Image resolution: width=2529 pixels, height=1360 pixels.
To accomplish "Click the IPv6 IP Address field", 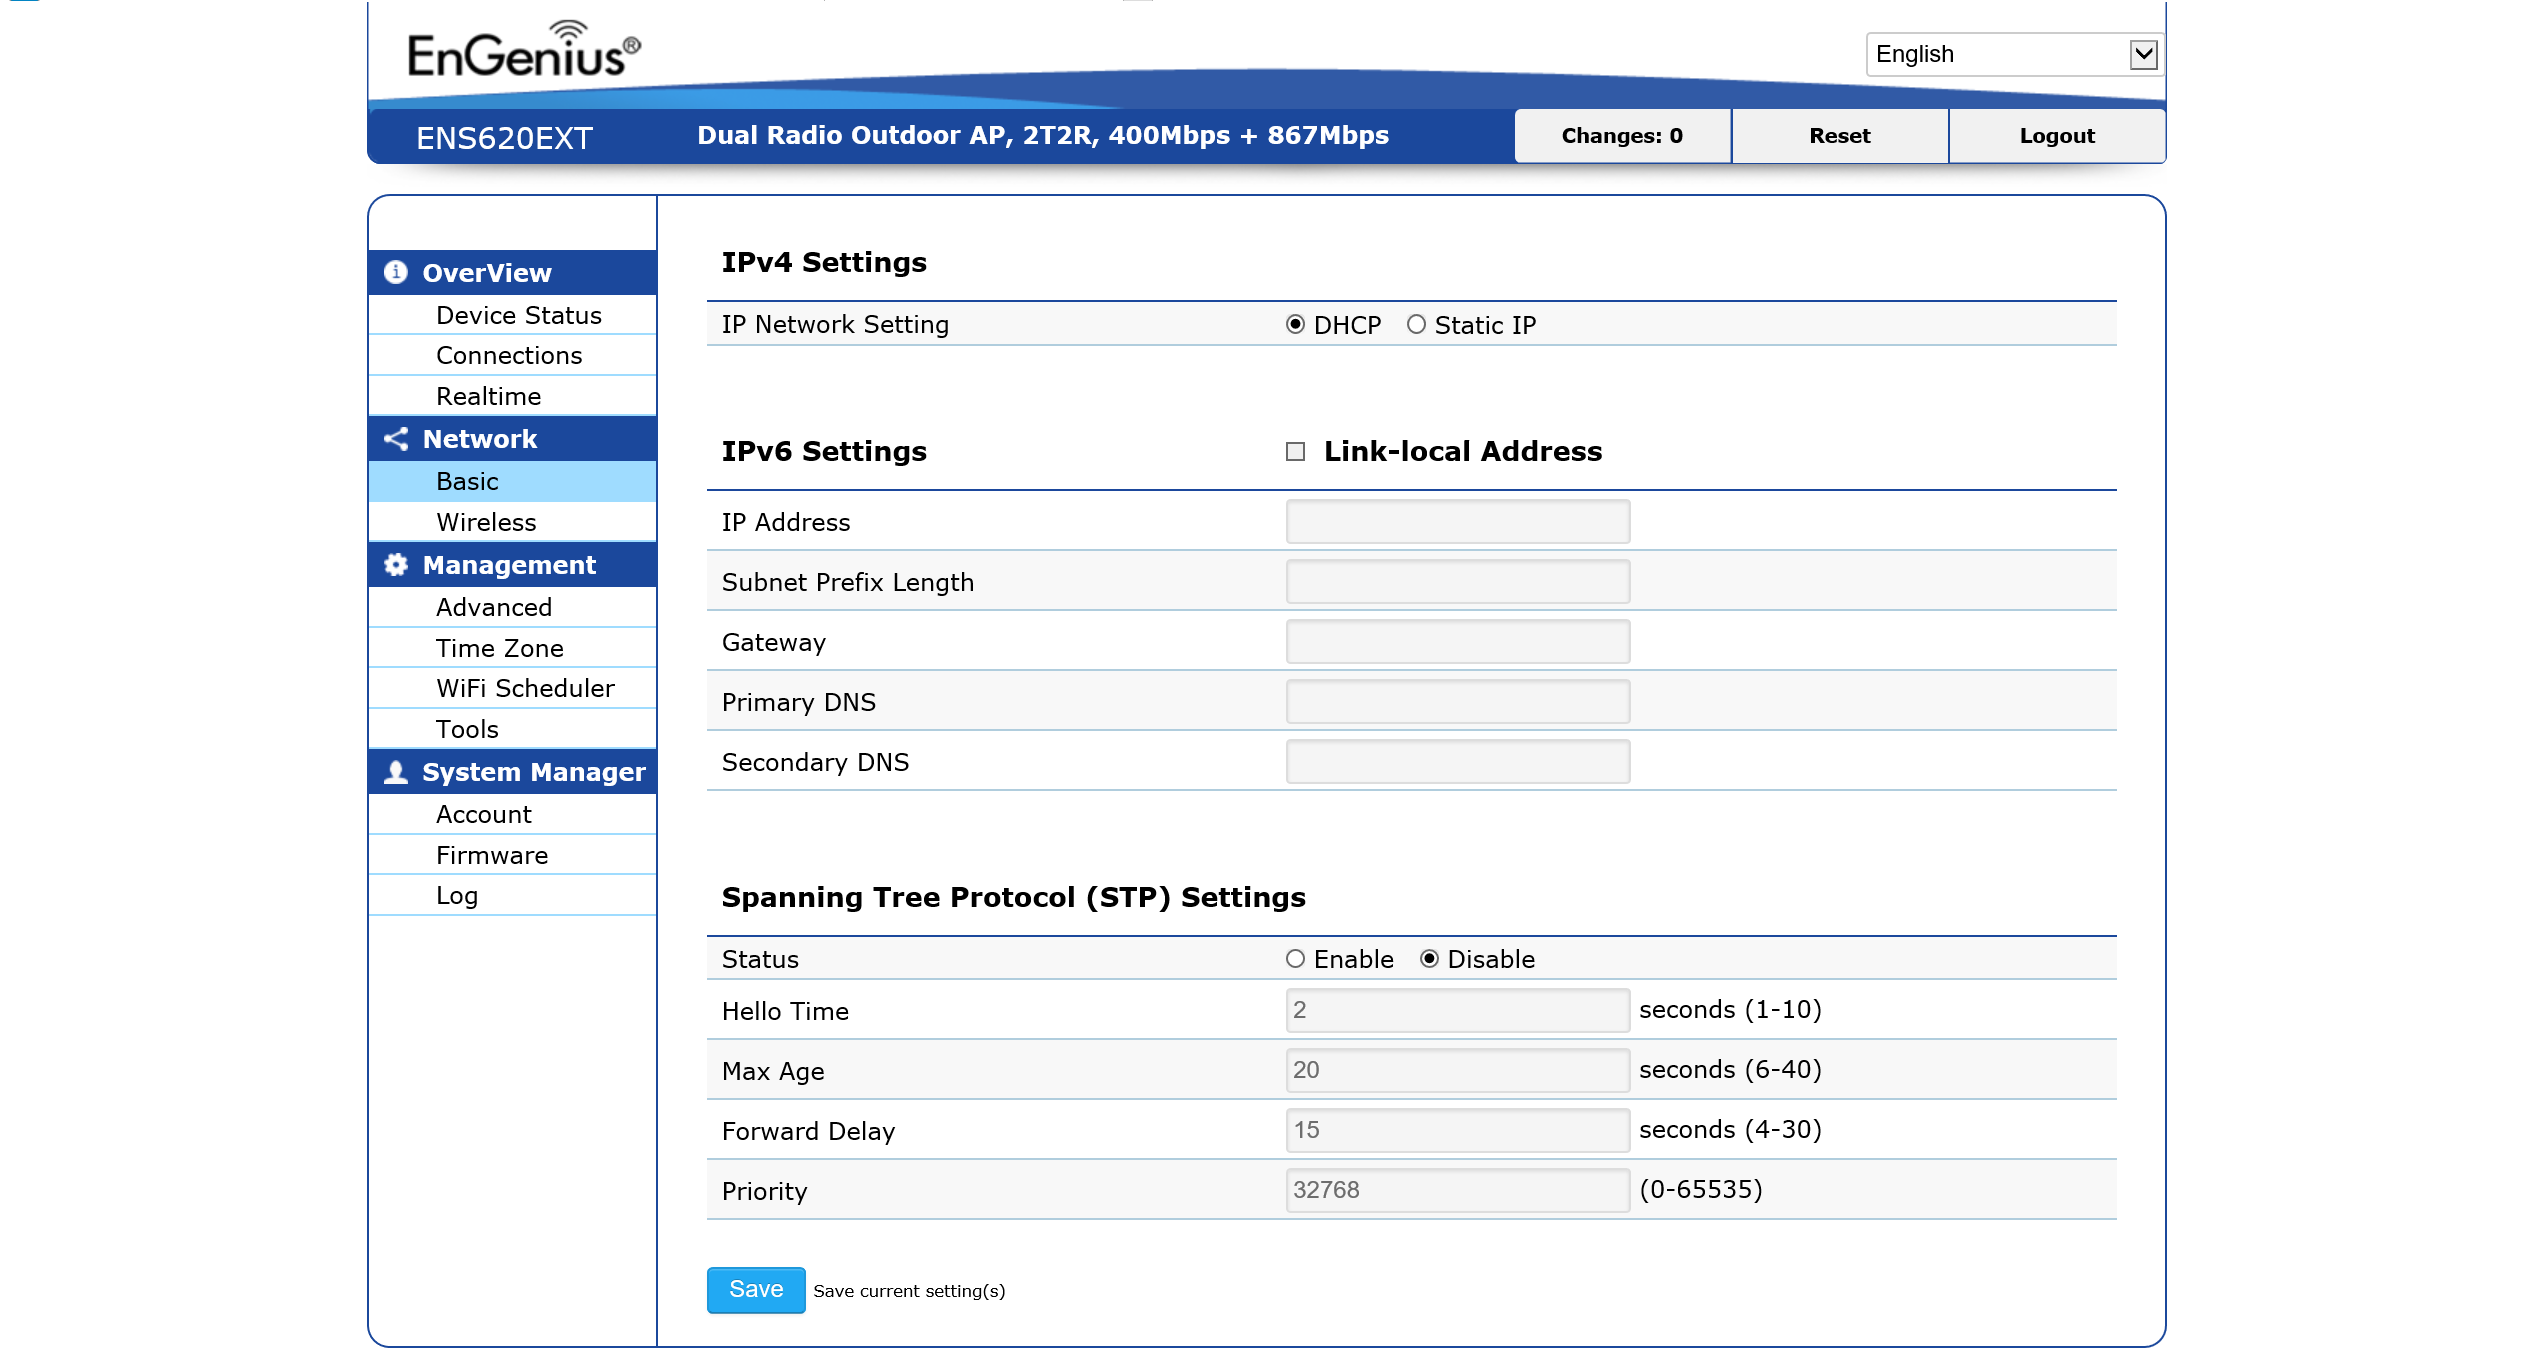I will tap(1457, 522).
